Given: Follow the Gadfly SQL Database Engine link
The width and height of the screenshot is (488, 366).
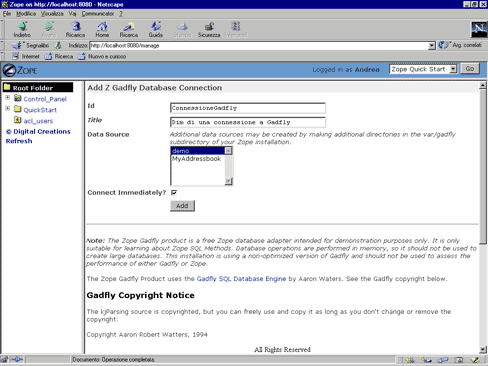Looking at the screenshot, I should pos(241,279).
